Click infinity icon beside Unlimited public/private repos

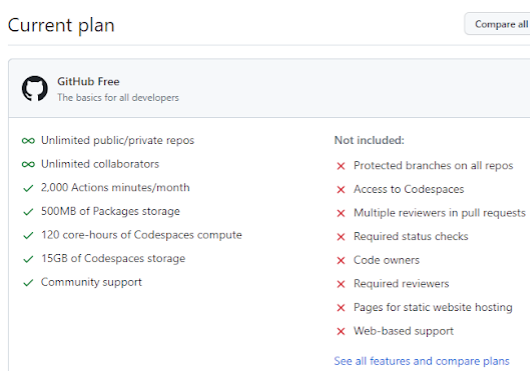coord(28,141)
